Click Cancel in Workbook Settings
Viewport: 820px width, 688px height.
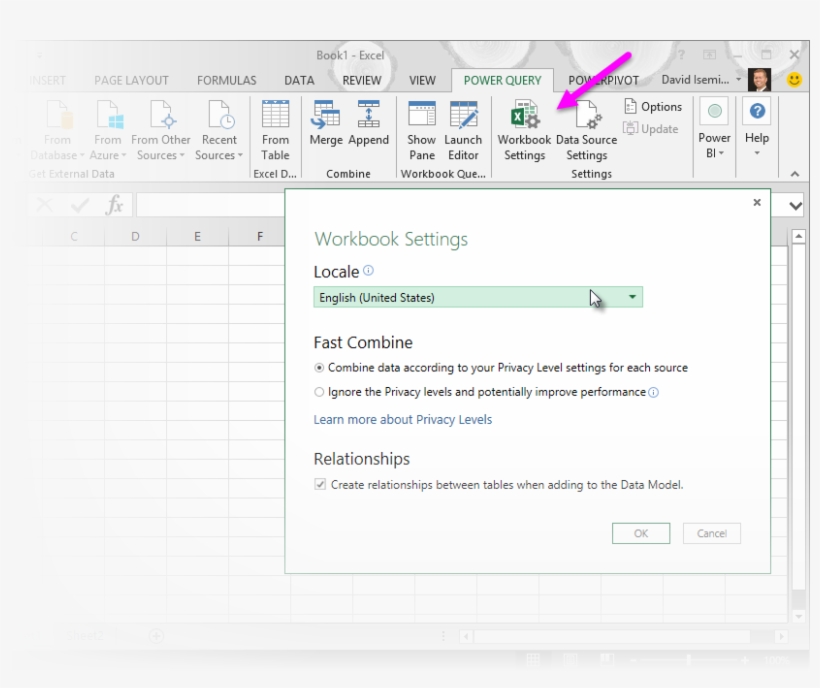pos(712,533)
